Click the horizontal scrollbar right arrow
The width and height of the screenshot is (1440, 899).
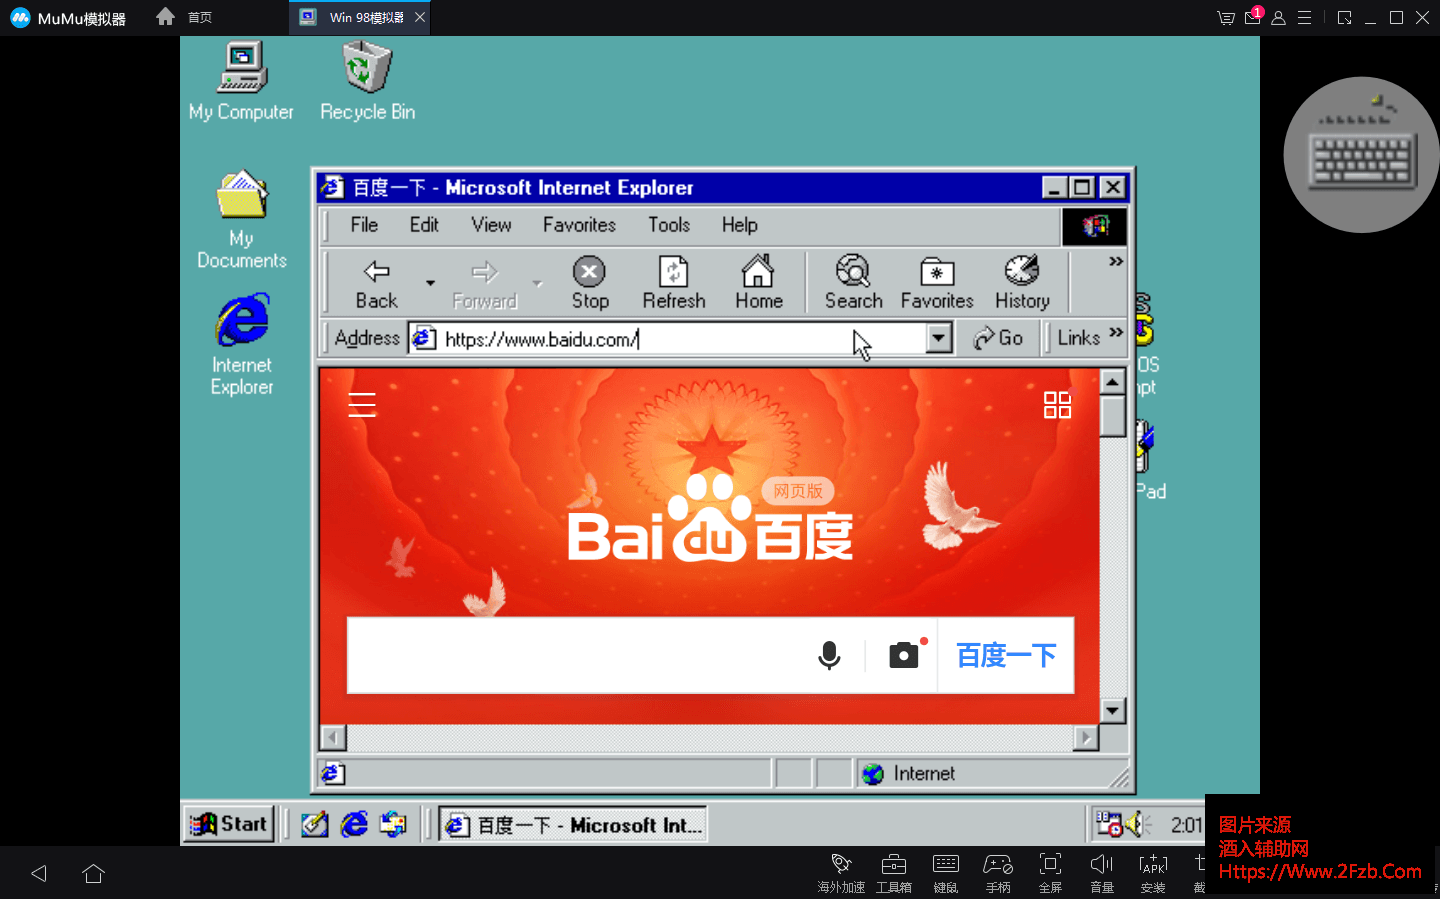pyautogui.click(x=1086, y=738)
